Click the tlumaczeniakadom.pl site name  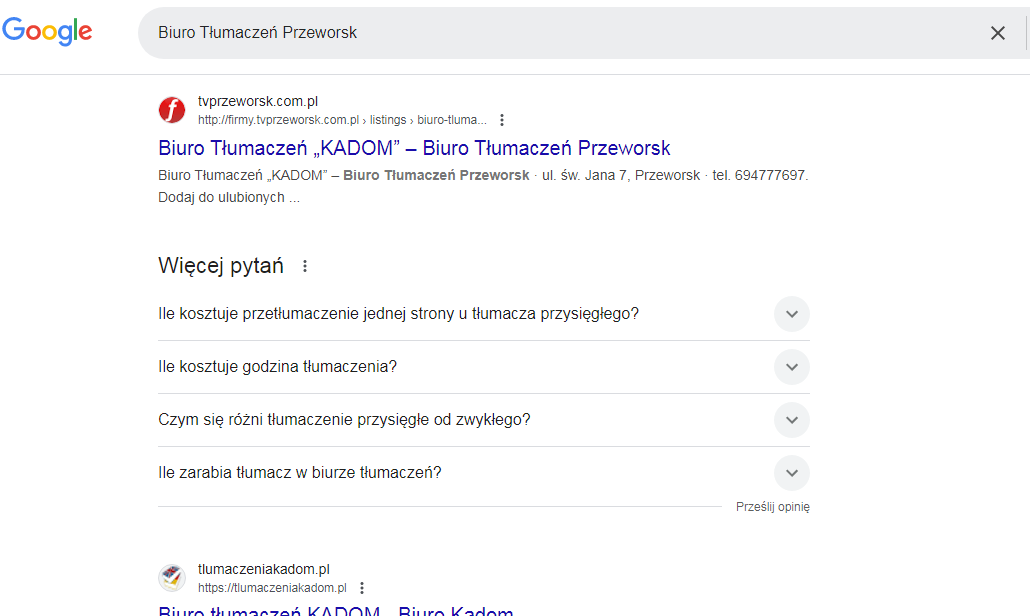[x=264, y=569]
